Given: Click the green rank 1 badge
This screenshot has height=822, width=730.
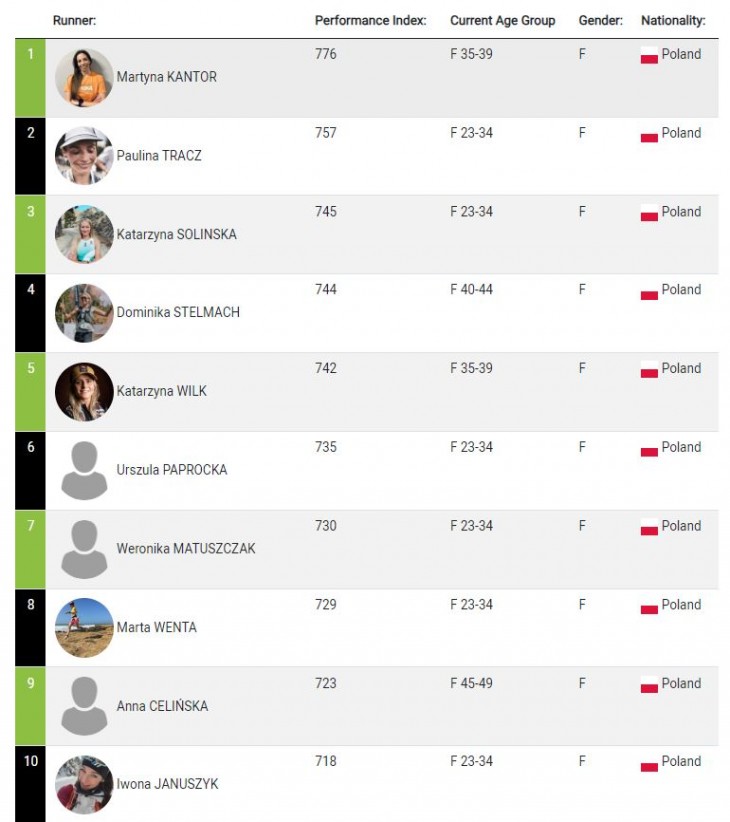Looking at the screenshot, I should tap(30, 78).
